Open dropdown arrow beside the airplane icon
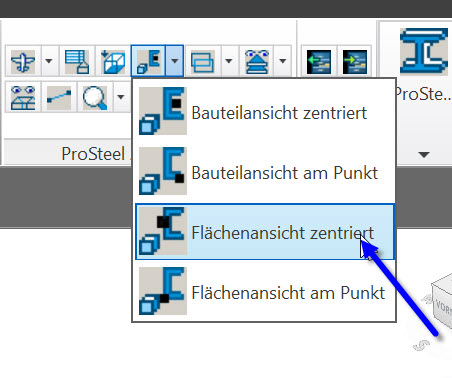452x378 pixels. [49, 61]
